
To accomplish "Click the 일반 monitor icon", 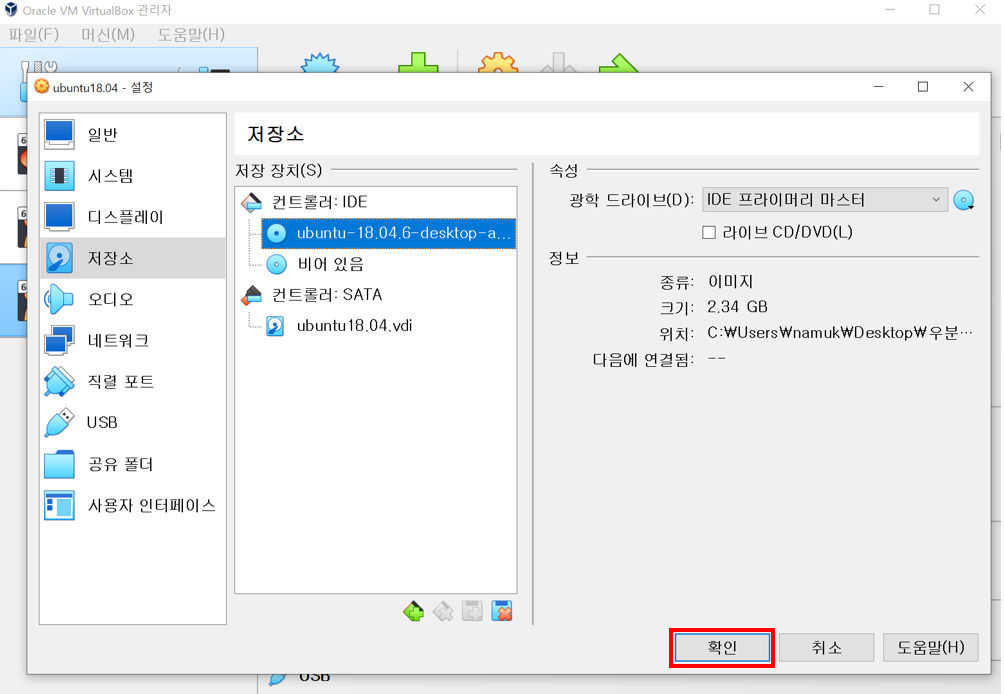I will (59, 134).
